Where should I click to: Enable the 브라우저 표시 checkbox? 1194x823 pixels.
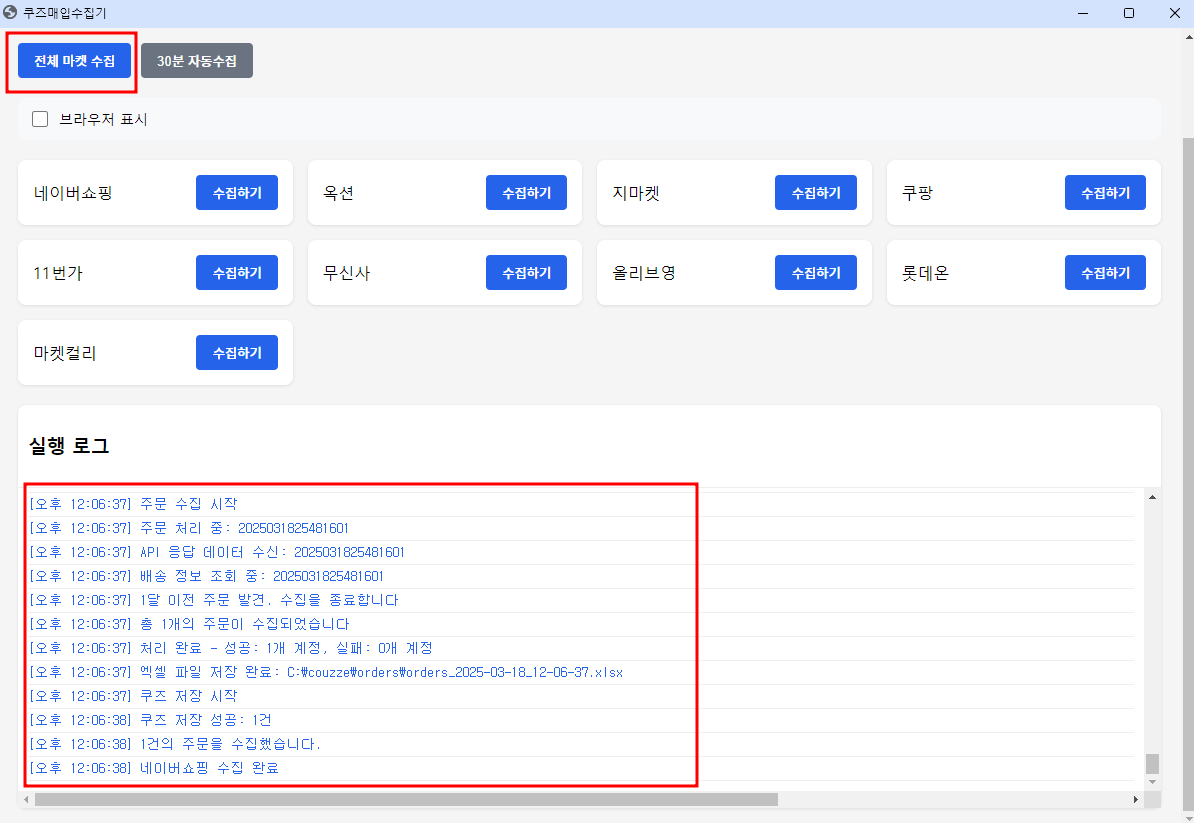pyautogui.click(x=40, y=119)
